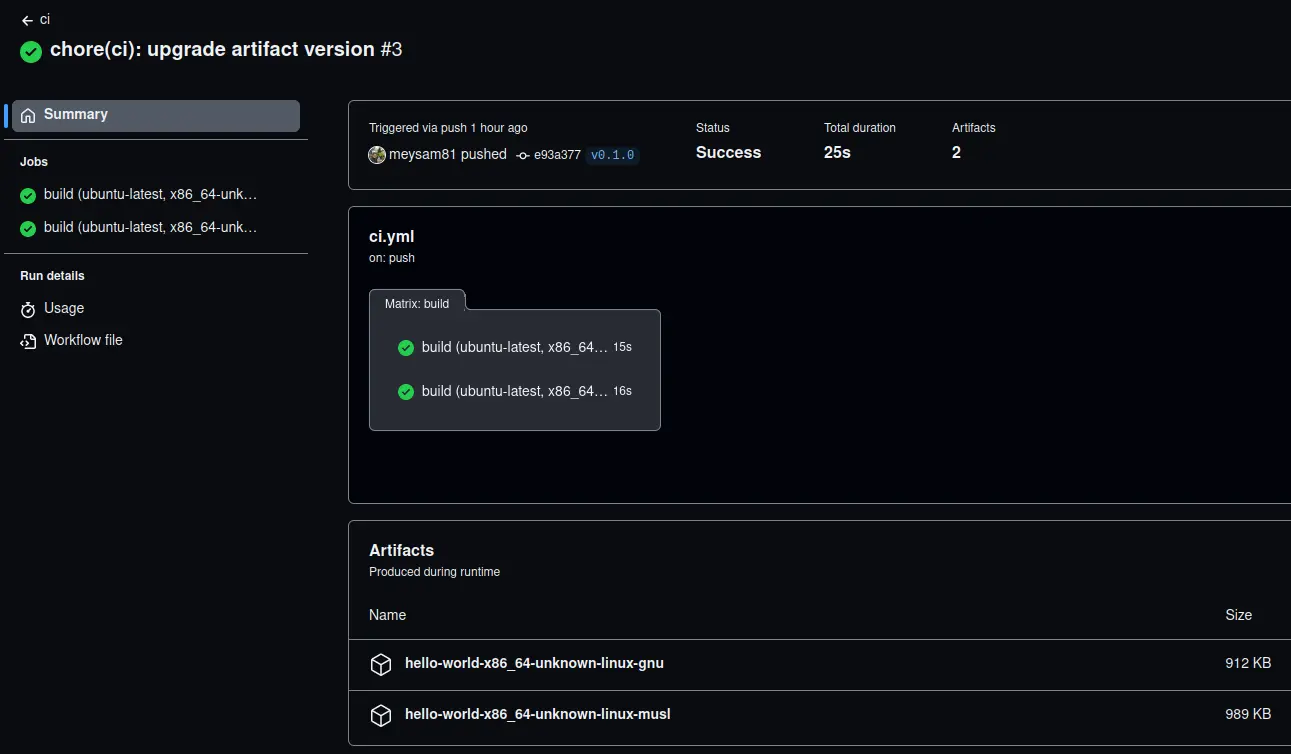This screenshot has height=754, width=1291.
Task: Click the package icon for the linux-gnu artifact
Action: 381,664
